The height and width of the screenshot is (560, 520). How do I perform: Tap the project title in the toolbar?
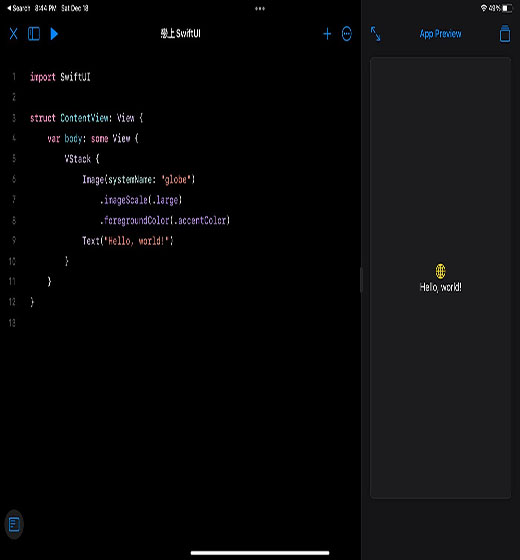[x=180, y=34]
